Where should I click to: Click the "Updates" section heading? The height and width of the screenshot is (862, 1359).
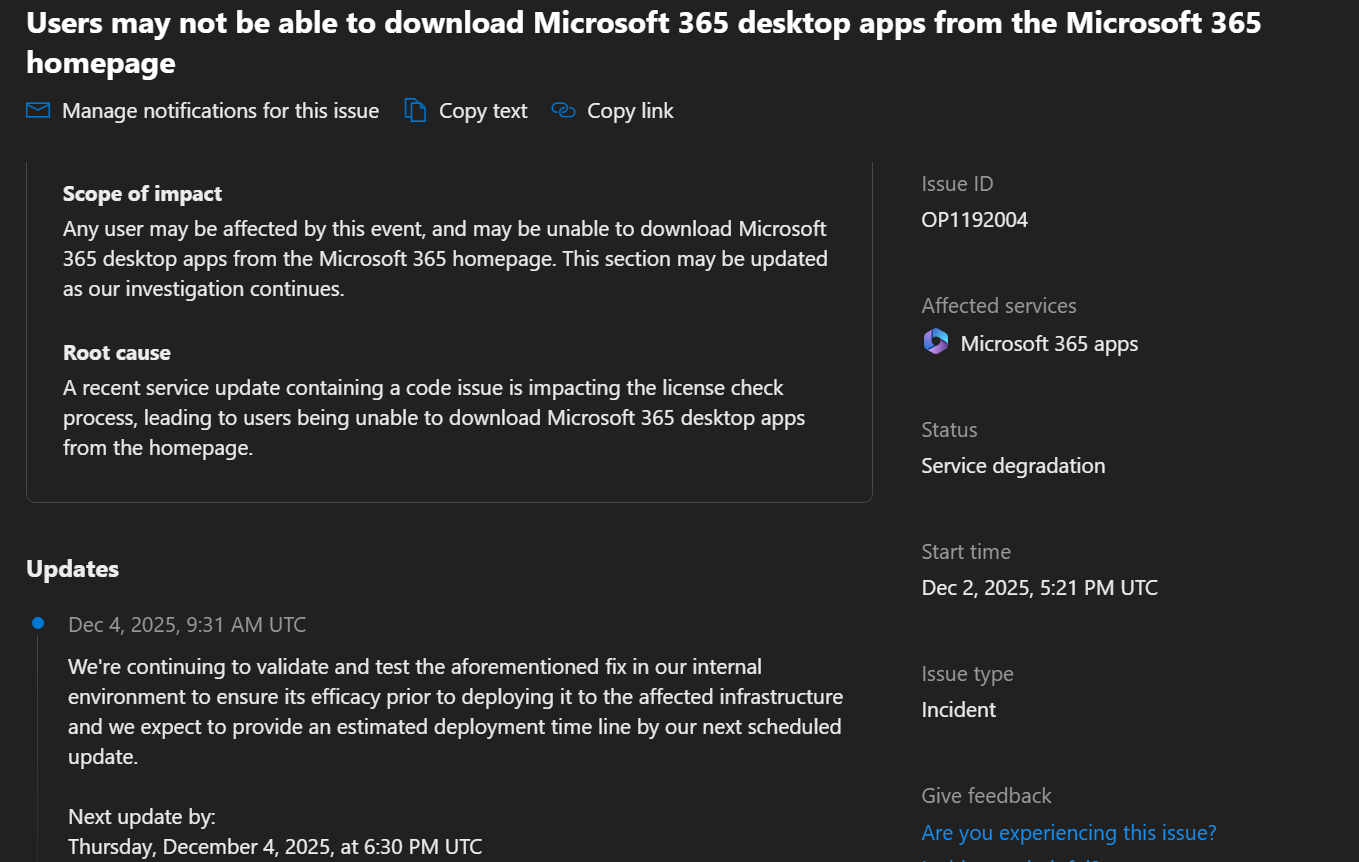[73, 569]
